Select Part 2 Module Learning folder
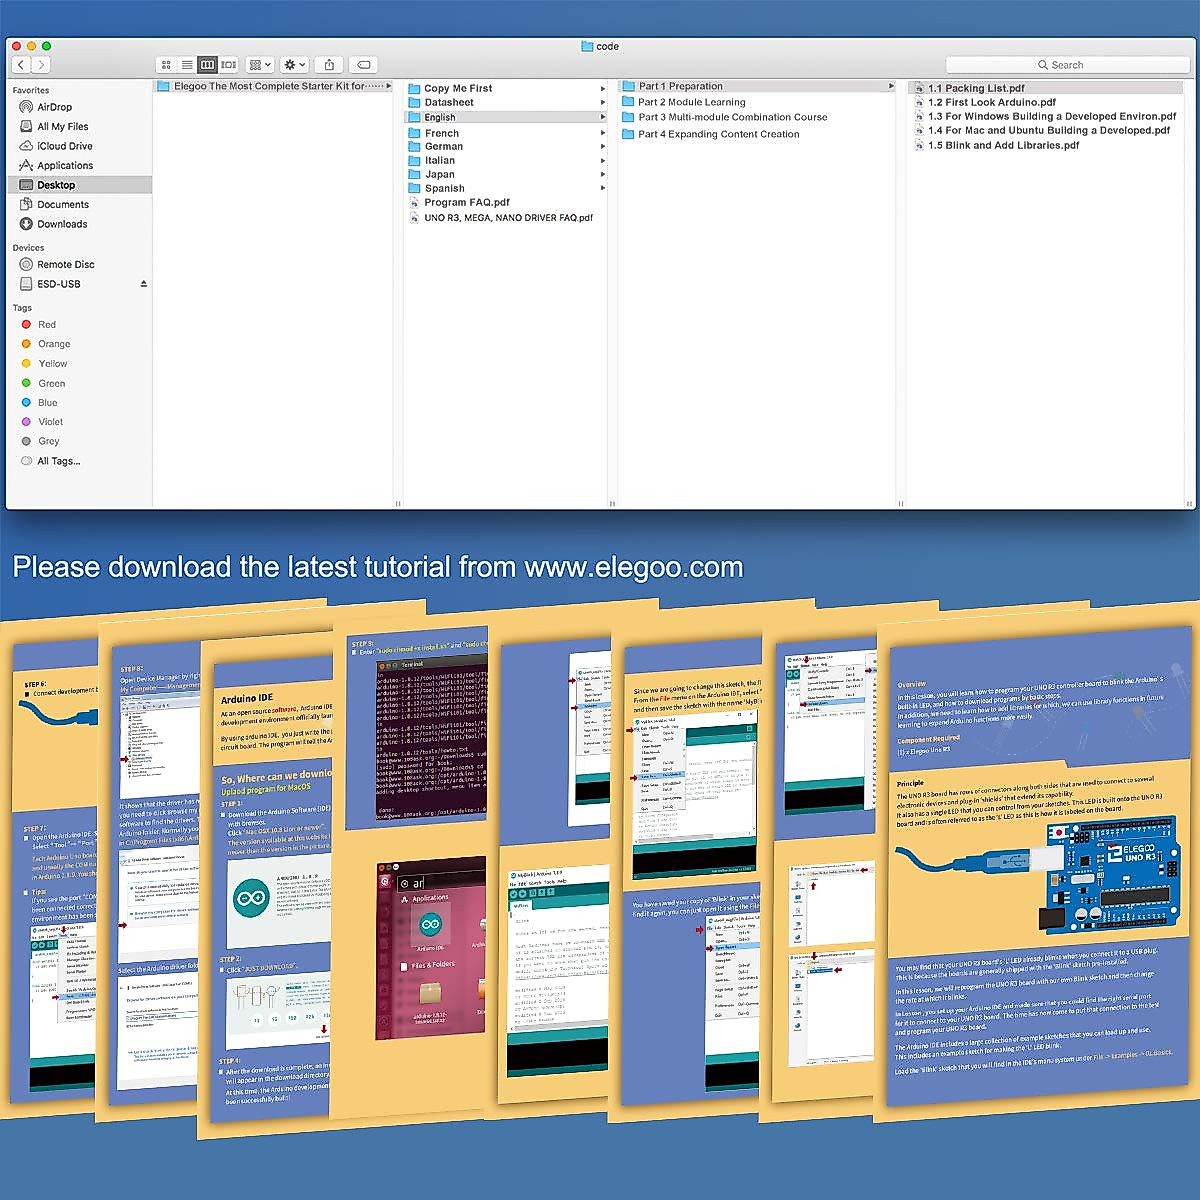The image size is (1200, 1200). click(691, 102)
